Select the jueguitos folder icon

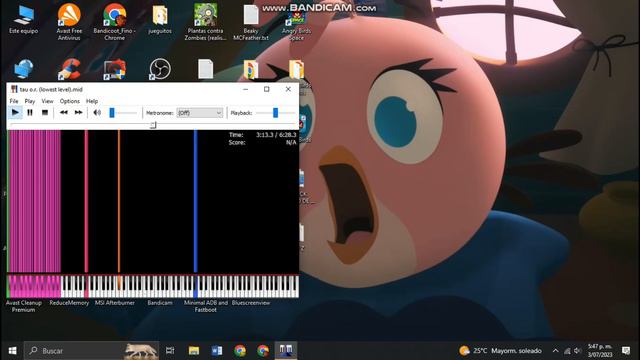click(160, 20)
